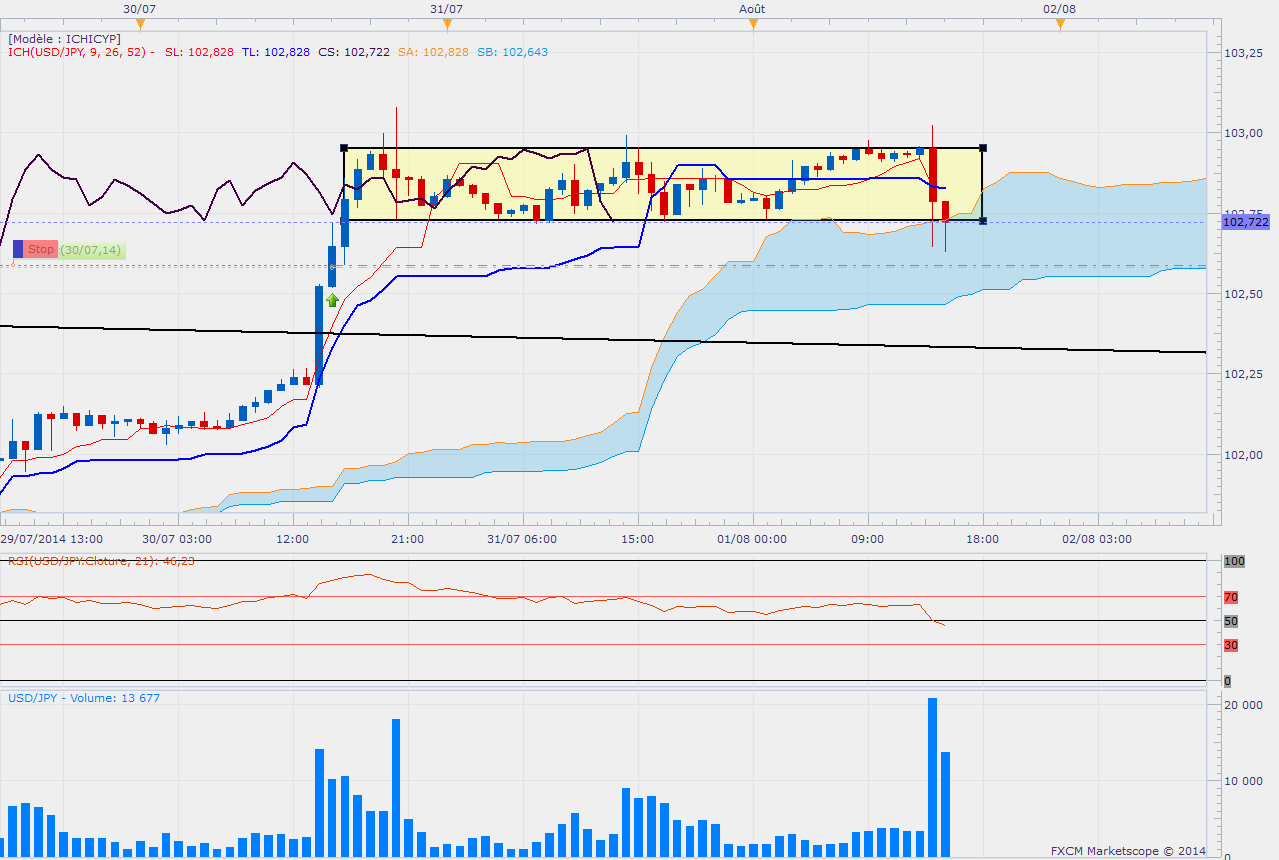Viewport: 1279px width, 860px height.
Task: Grab the rectangle's top-left corner handle
Action: coord(344,148)
